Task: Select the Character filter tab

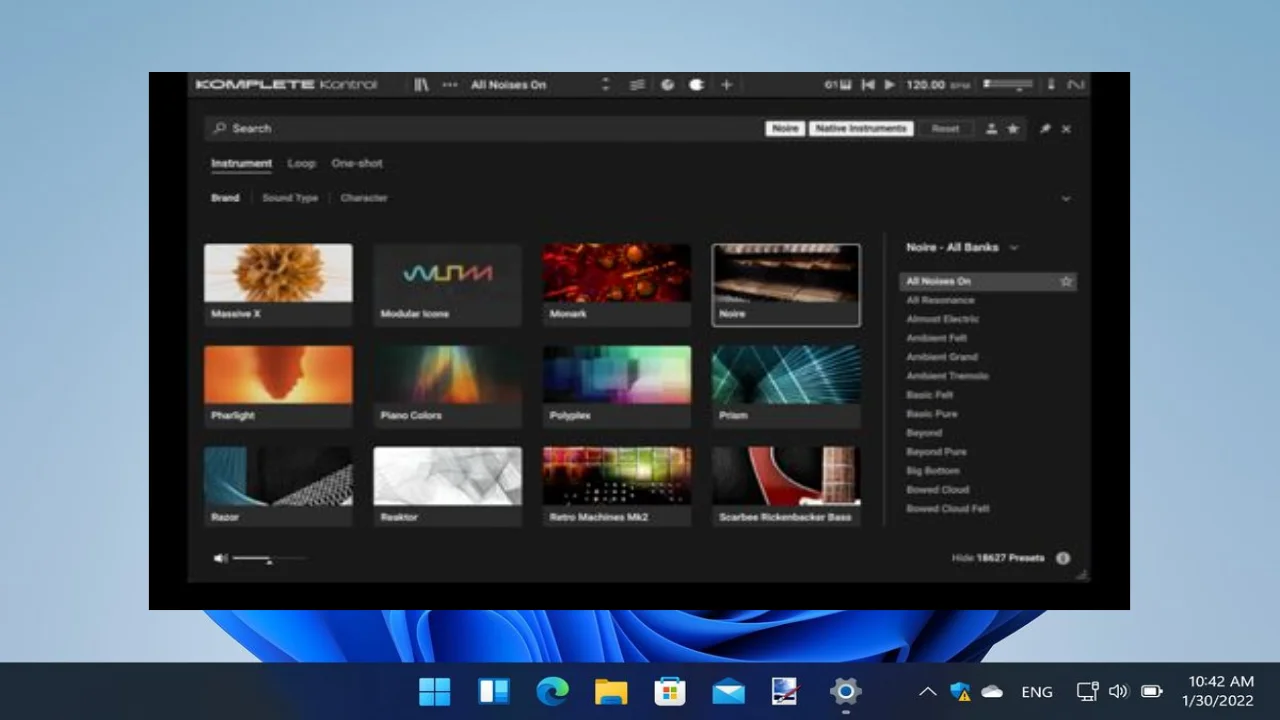Action: [x=364, y=198]
